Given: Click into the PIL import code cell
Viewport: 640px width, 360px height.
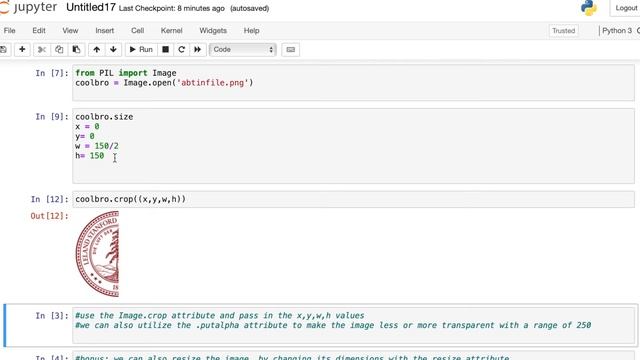Looking at the screenshot, I should [353, 82].
